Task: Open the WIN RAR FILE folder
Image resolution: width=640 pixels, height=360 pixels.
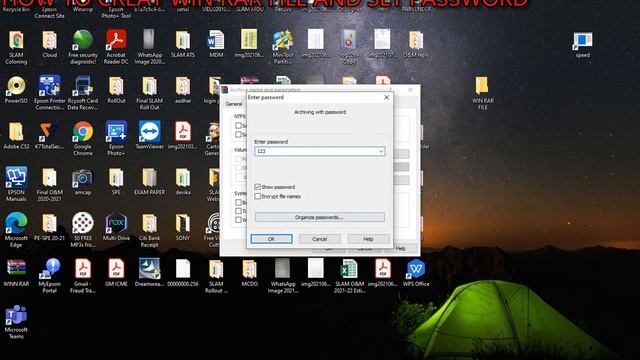Action: (x=482, y=87)
